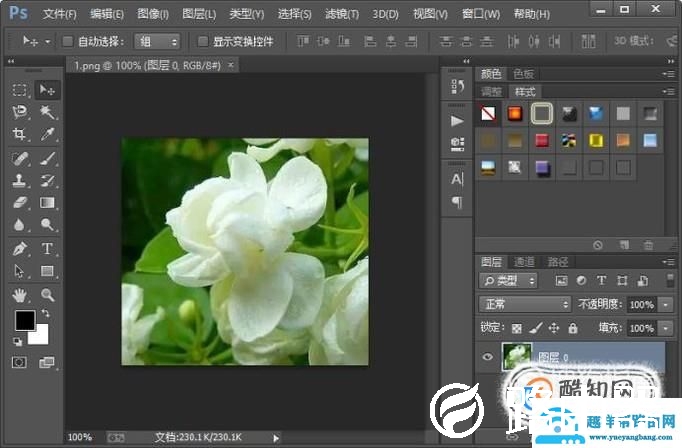Switch to the 调整 tab
682x448 pixels.
[491, 92]
